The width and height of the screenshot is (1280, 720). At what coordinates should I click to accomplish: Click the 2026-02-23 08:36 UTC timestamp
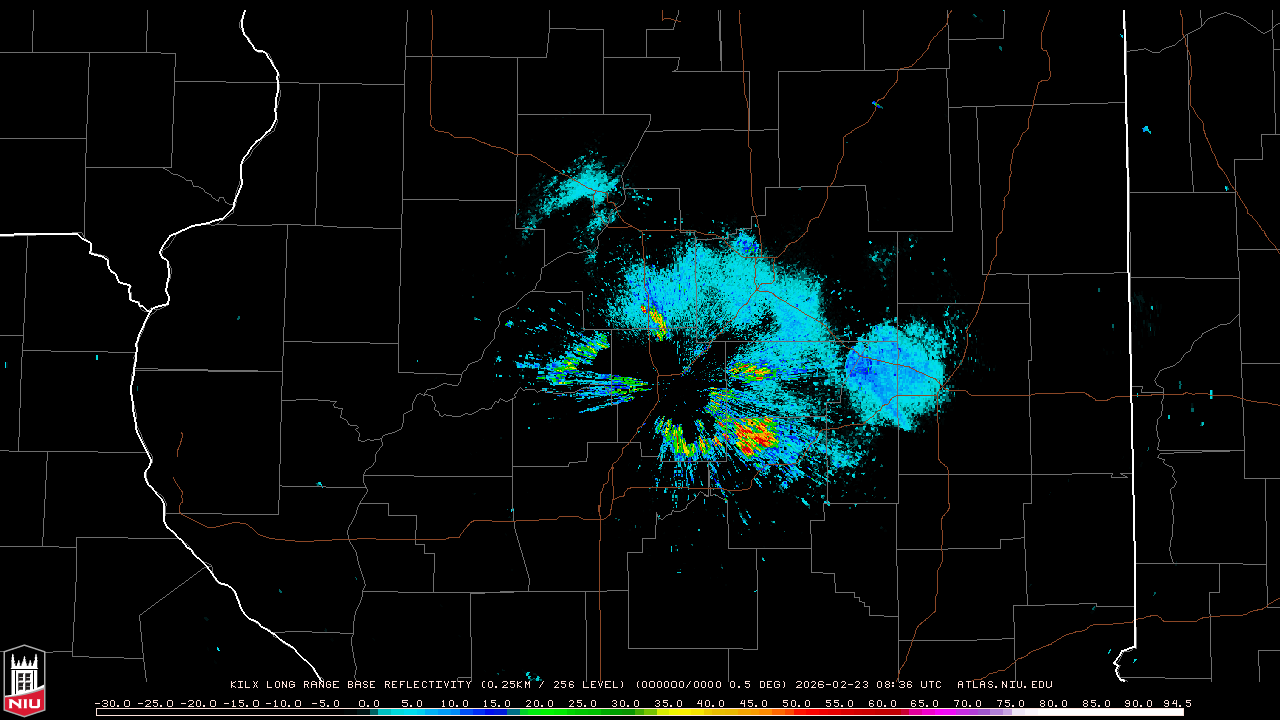coord(868,685)
